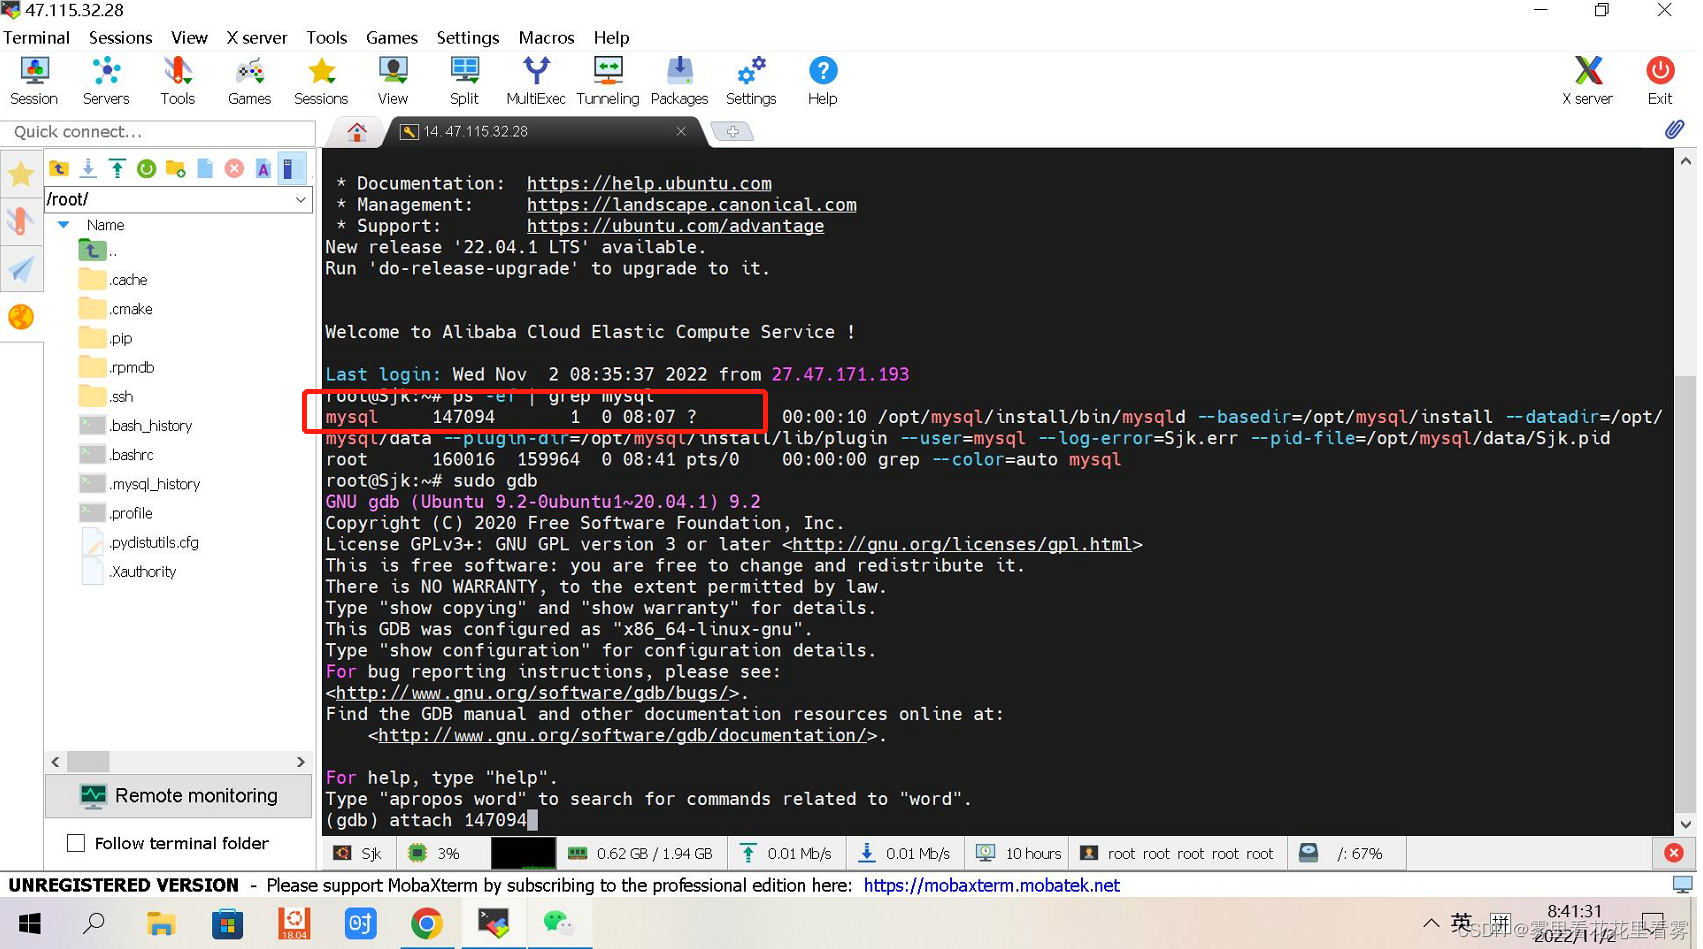Expand the /root/ path dropdown
The image size is (1703, 949).
pyautogui.click(x=301, y=199)
